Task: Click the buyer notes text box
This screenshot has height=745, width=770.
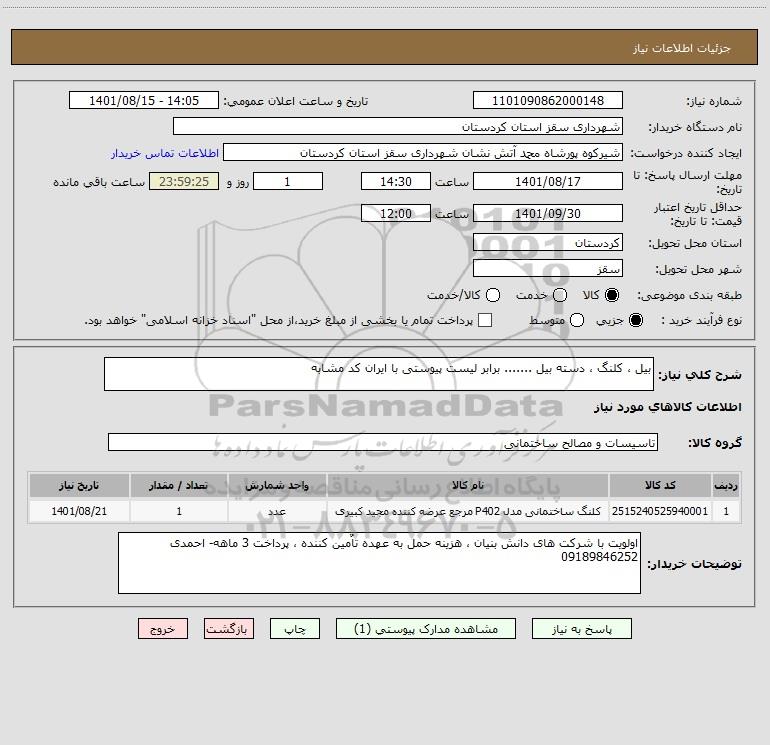Action: (x=379, y=563)
